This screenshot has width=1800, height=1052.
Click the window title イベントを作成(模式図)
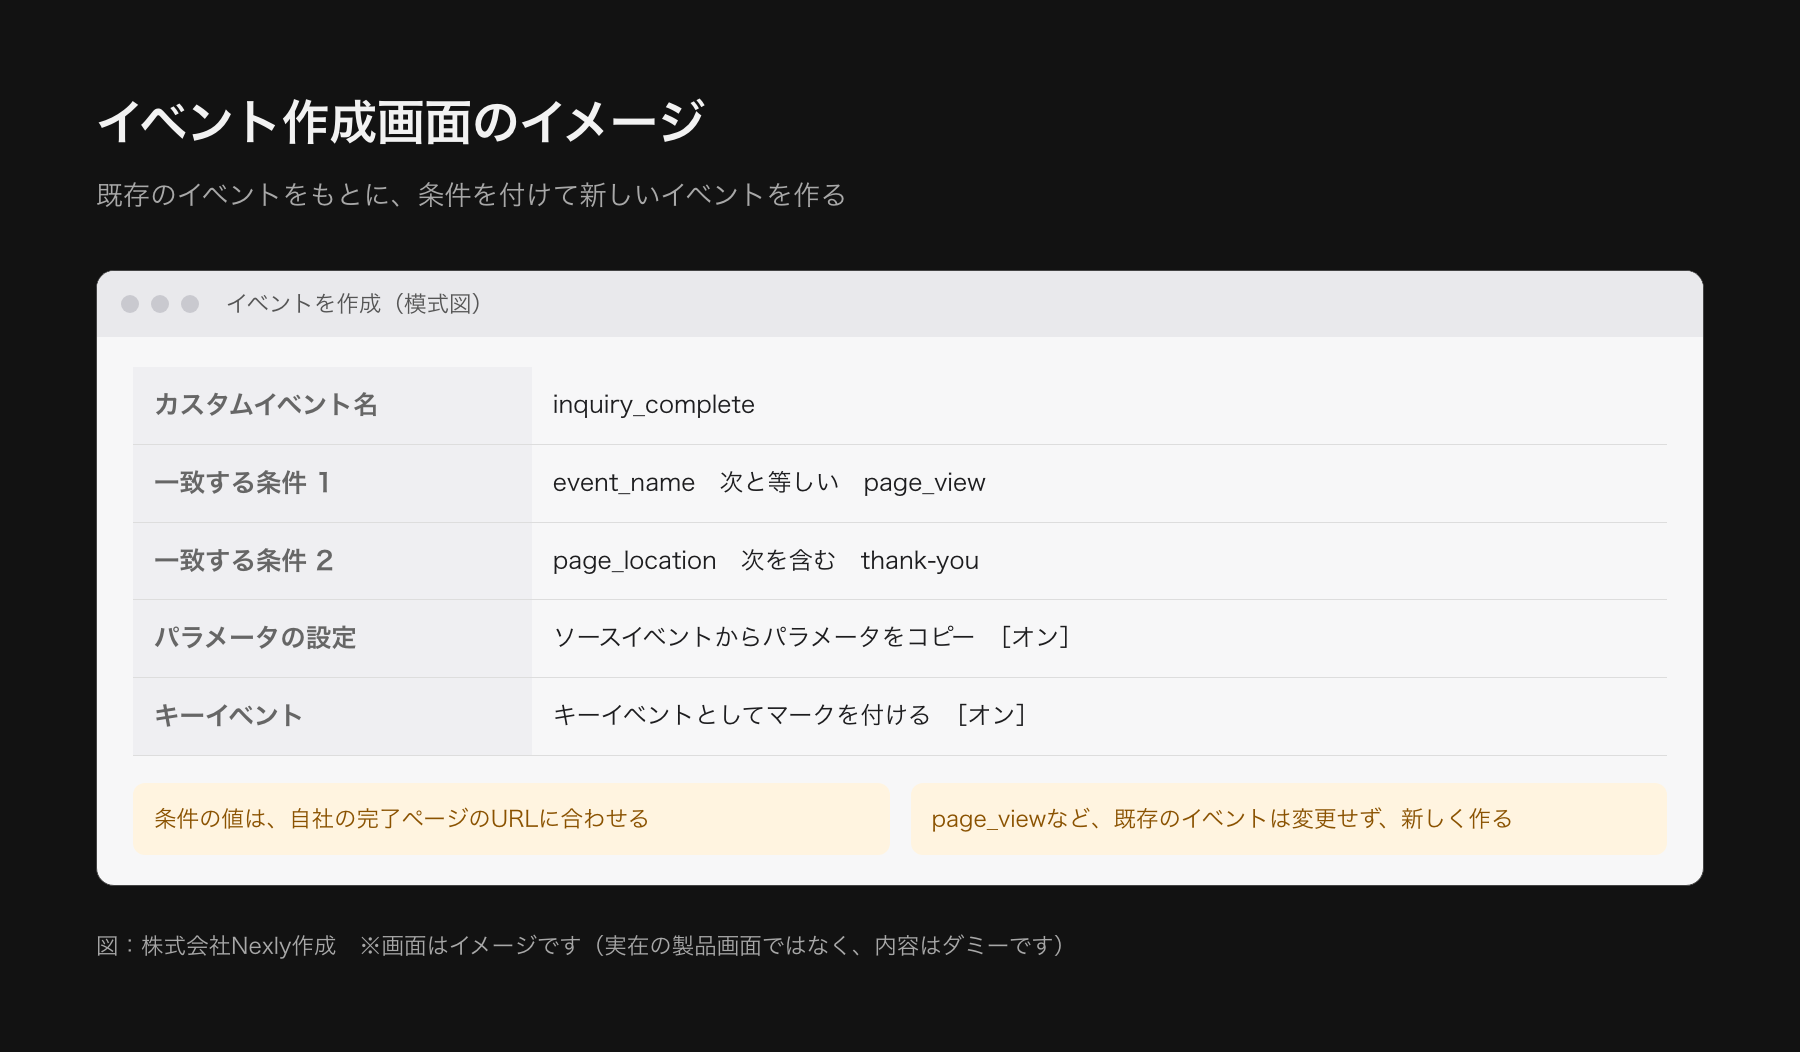pyautogui.click(x=354, y=304)
